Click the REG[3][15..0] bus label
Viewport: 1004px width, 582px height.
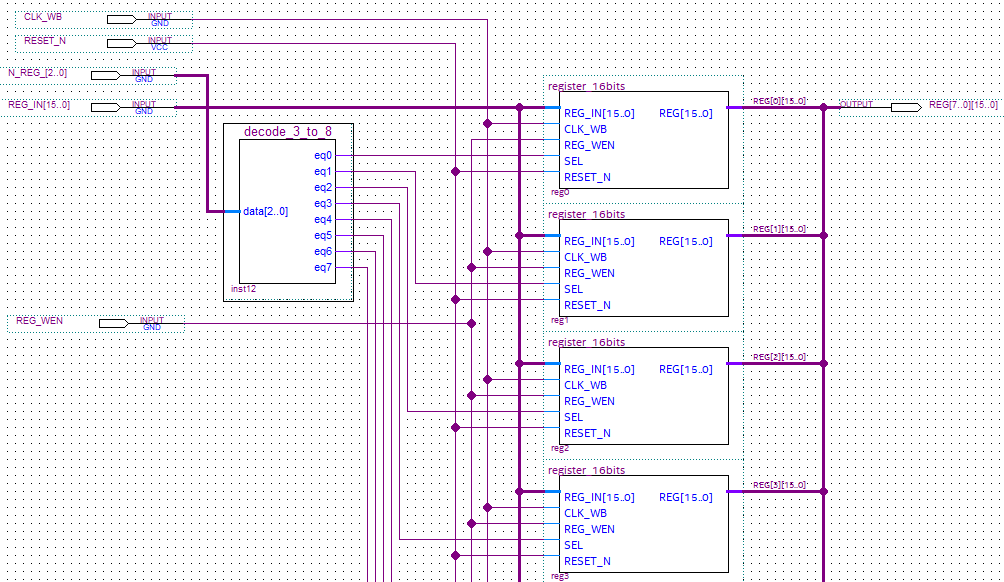(x=779, y=485)
